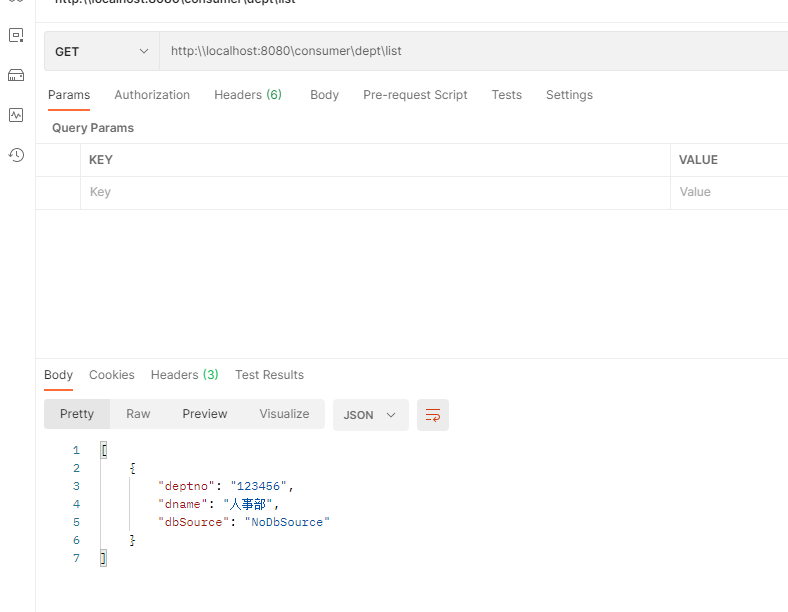Click the "deptno" key in response

[186, 486]
